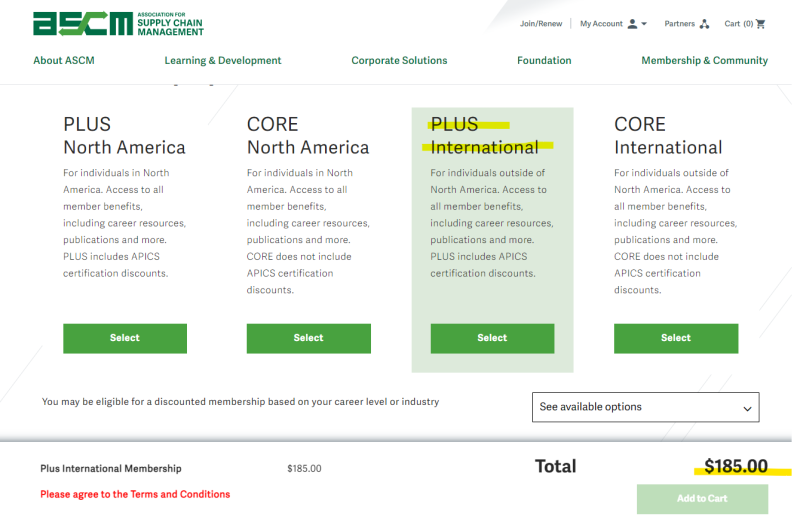Click the My Account person icon
Viewport: 800px width, 516px height.
pos(632,23)
